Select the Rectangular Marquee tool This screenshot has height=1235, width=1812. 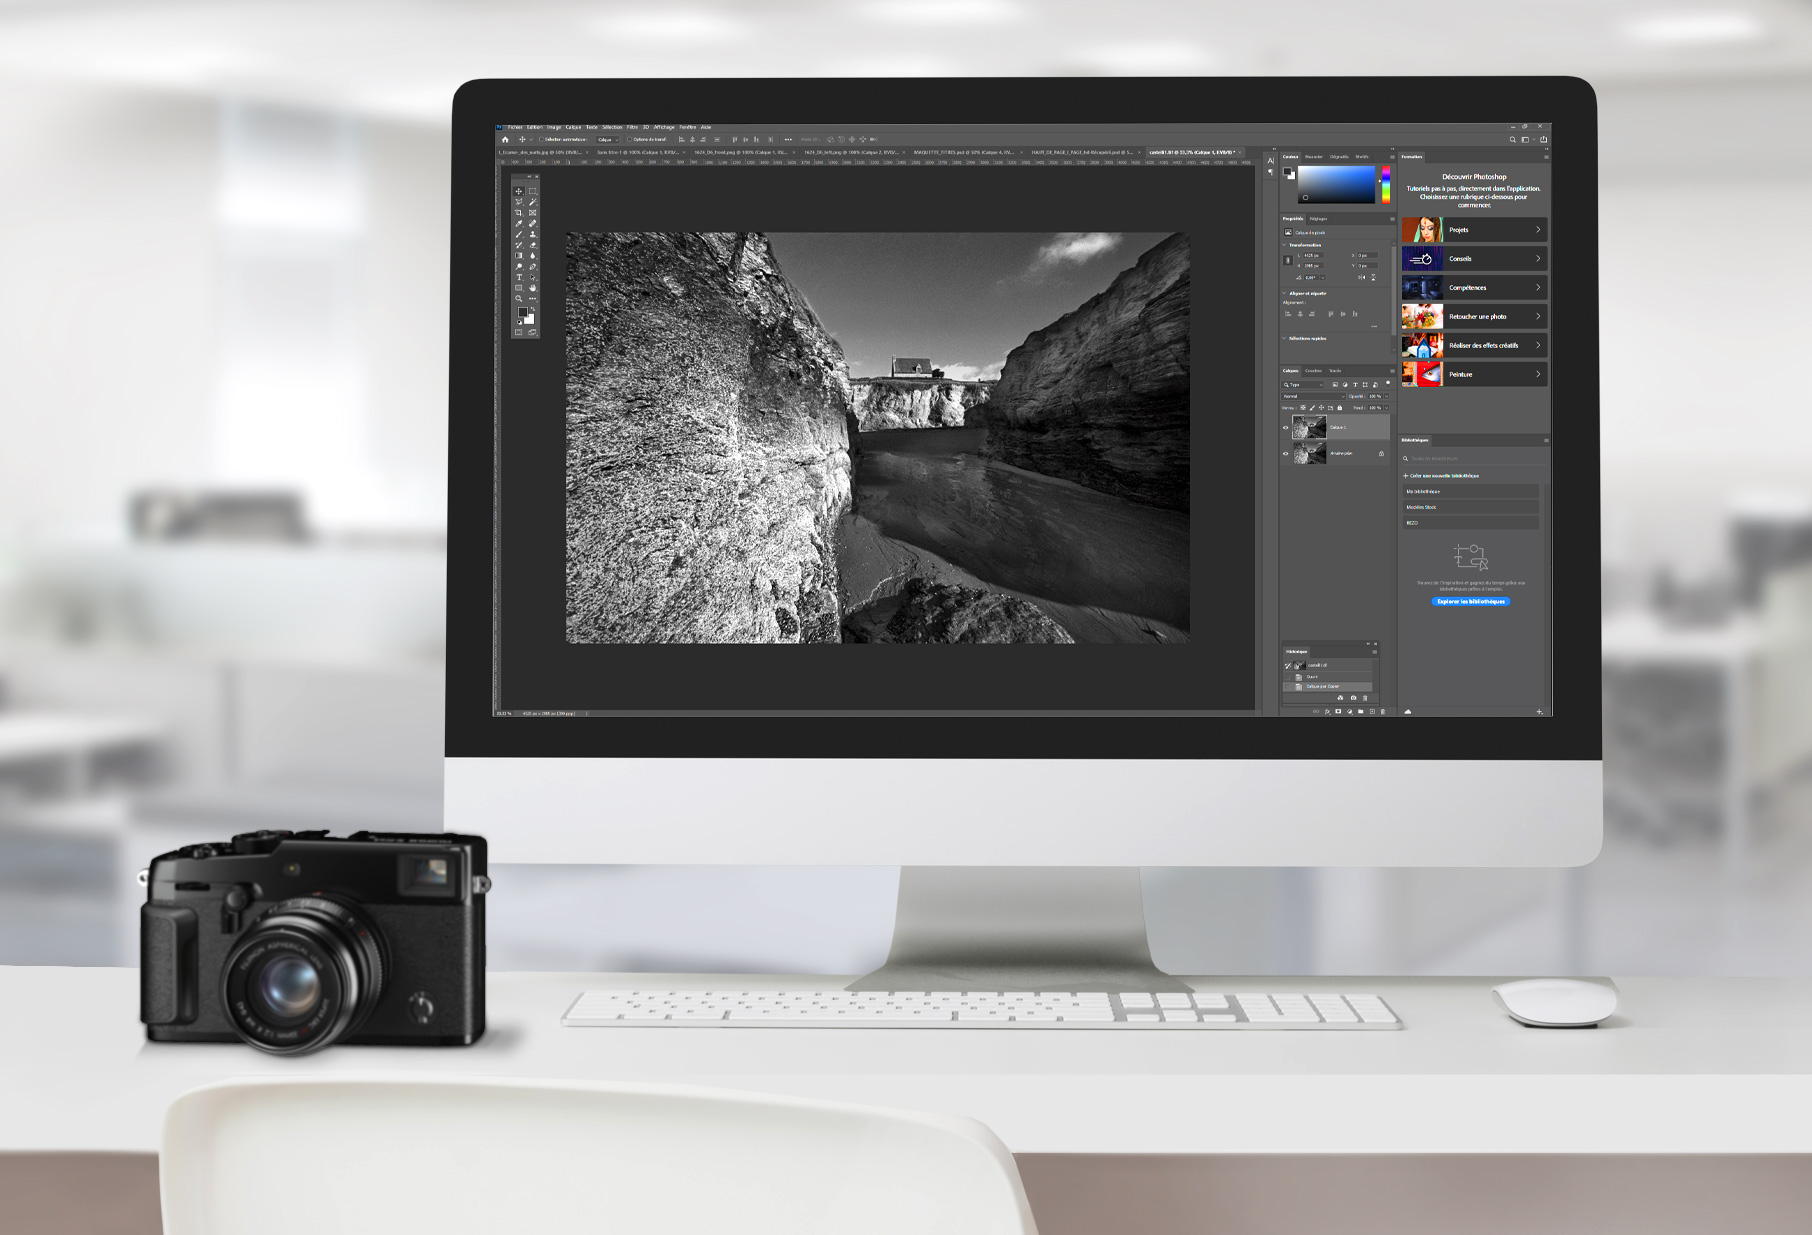(x=532, y=191)
